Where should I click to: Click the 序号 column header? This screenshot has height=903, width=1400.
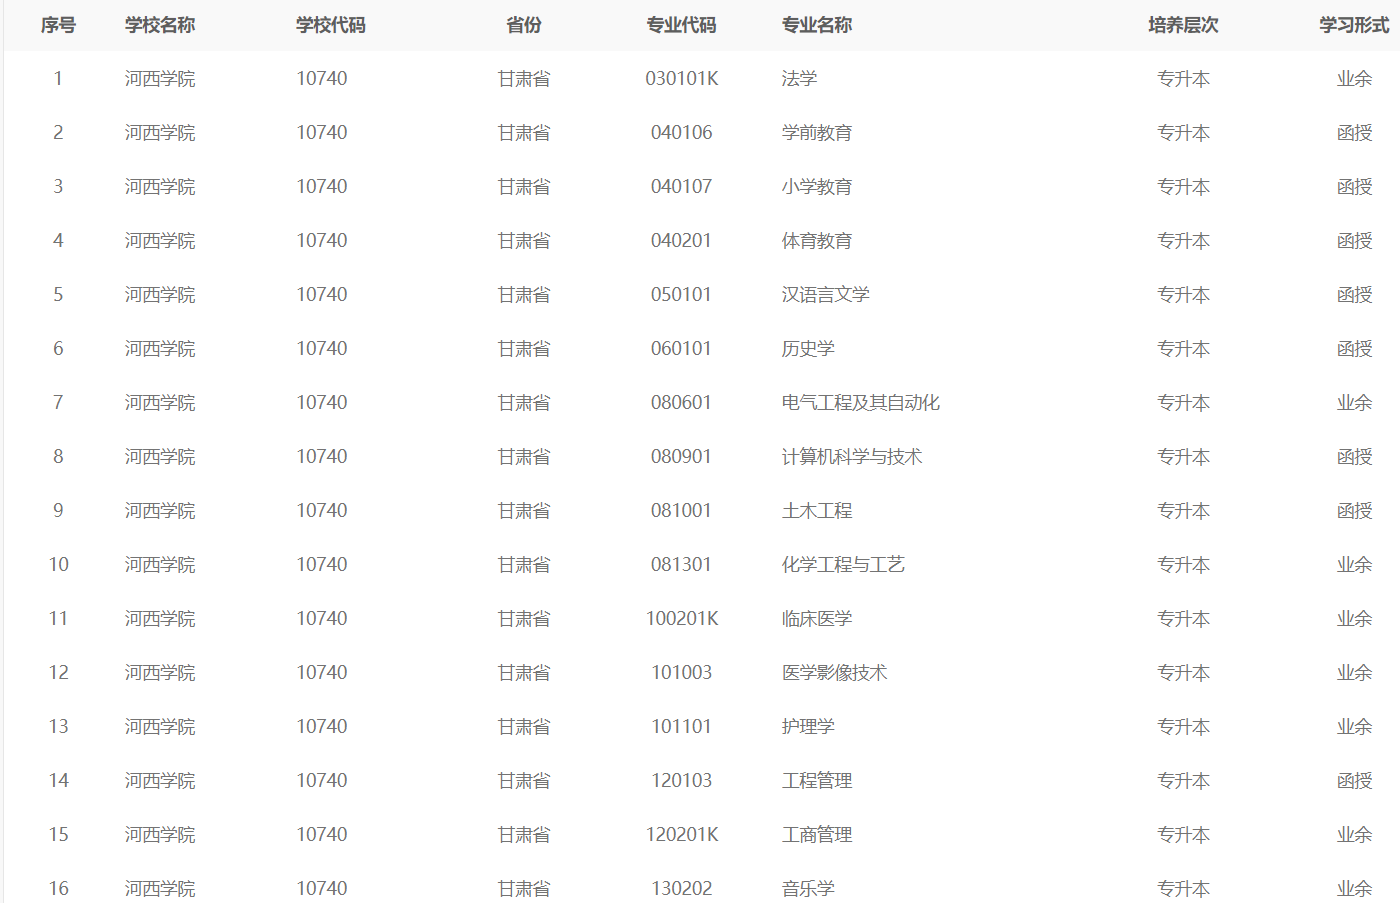tap(58, 25)
